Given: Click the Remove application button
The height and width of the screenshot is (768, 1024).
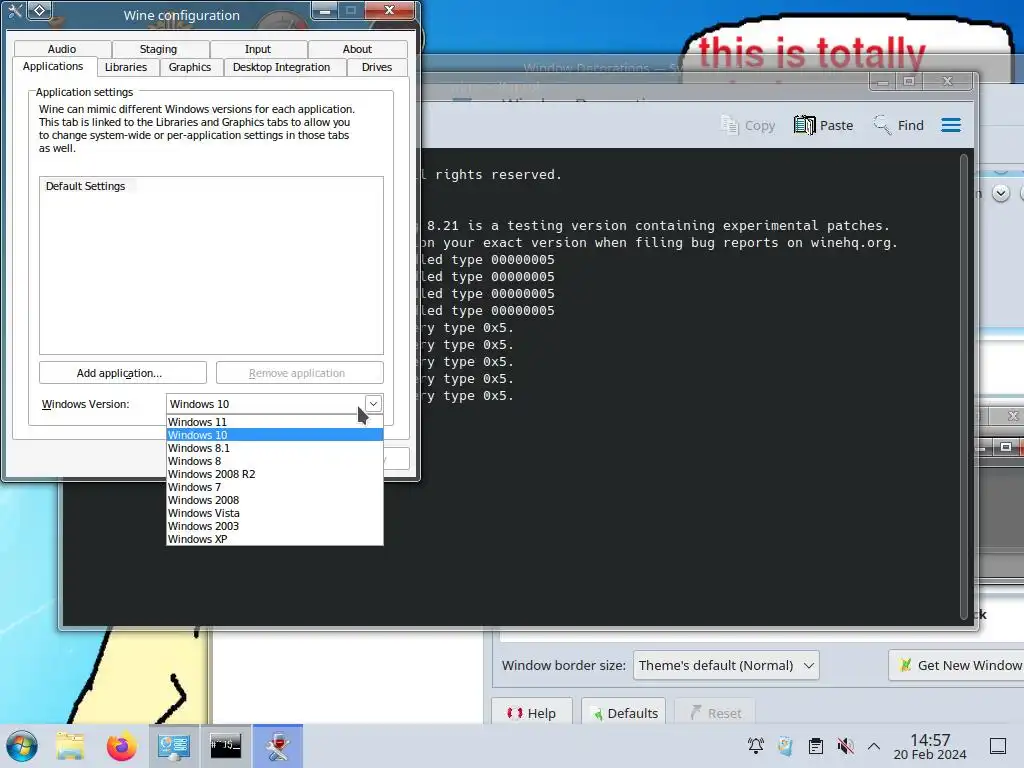Looking at the screenshot, I should [300, 373].
